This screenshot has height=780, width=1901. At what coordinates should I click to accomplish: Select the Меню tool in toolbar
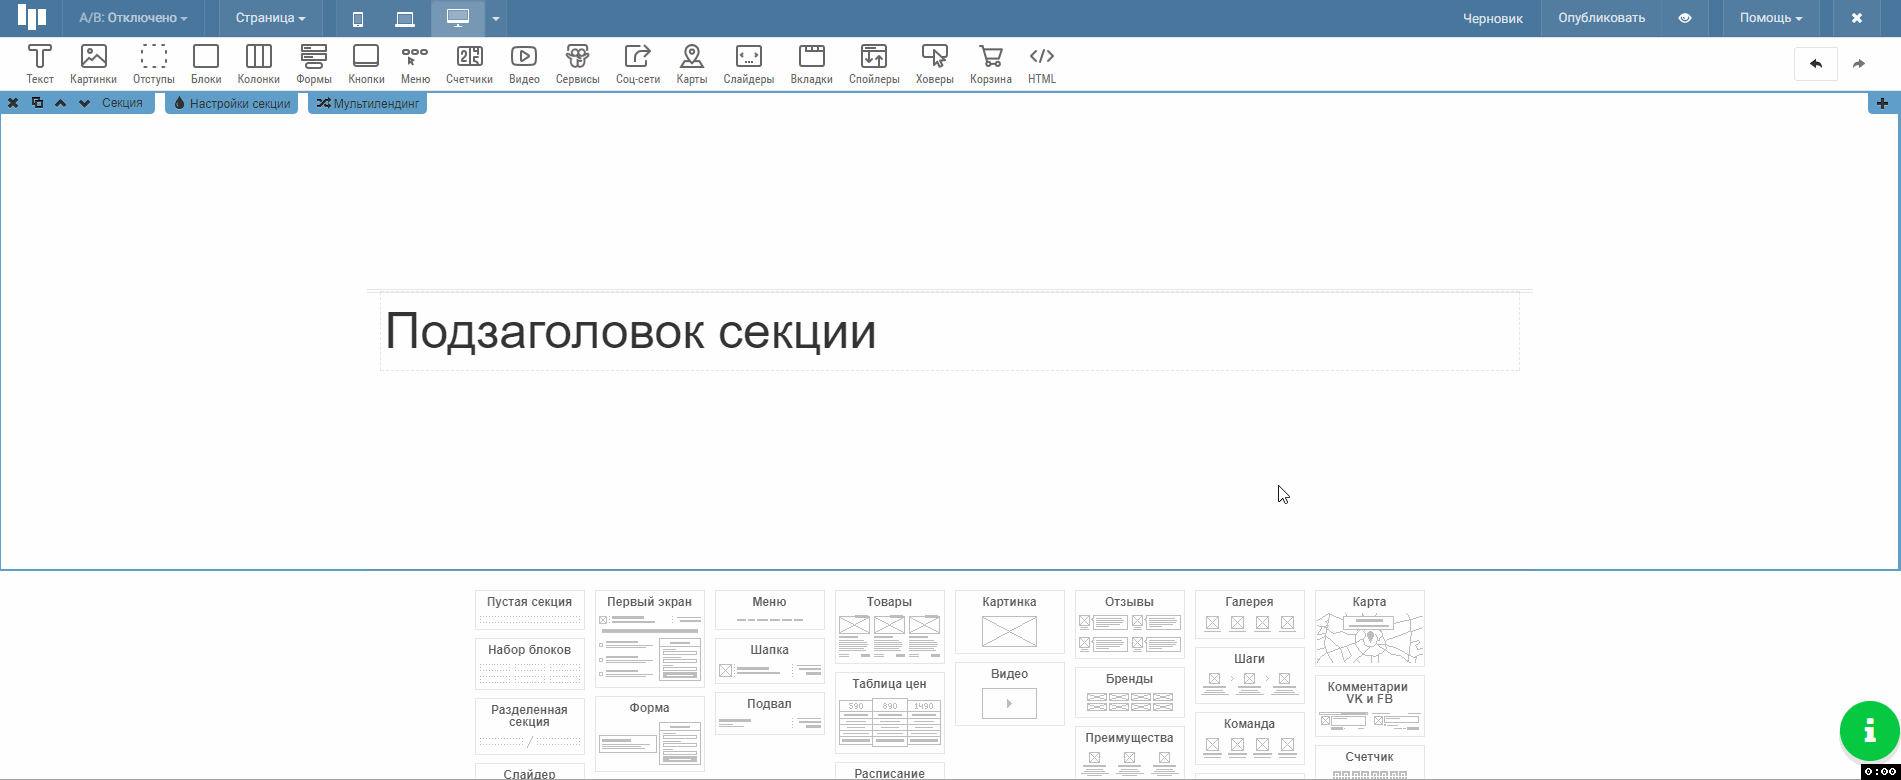(415, 64)
